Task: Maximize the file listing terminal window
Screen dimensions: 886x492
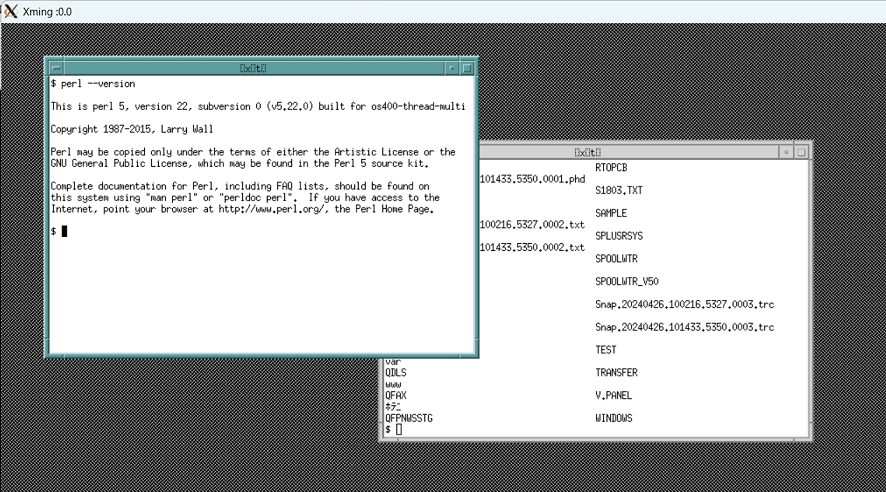Action: tap(802, 152)
